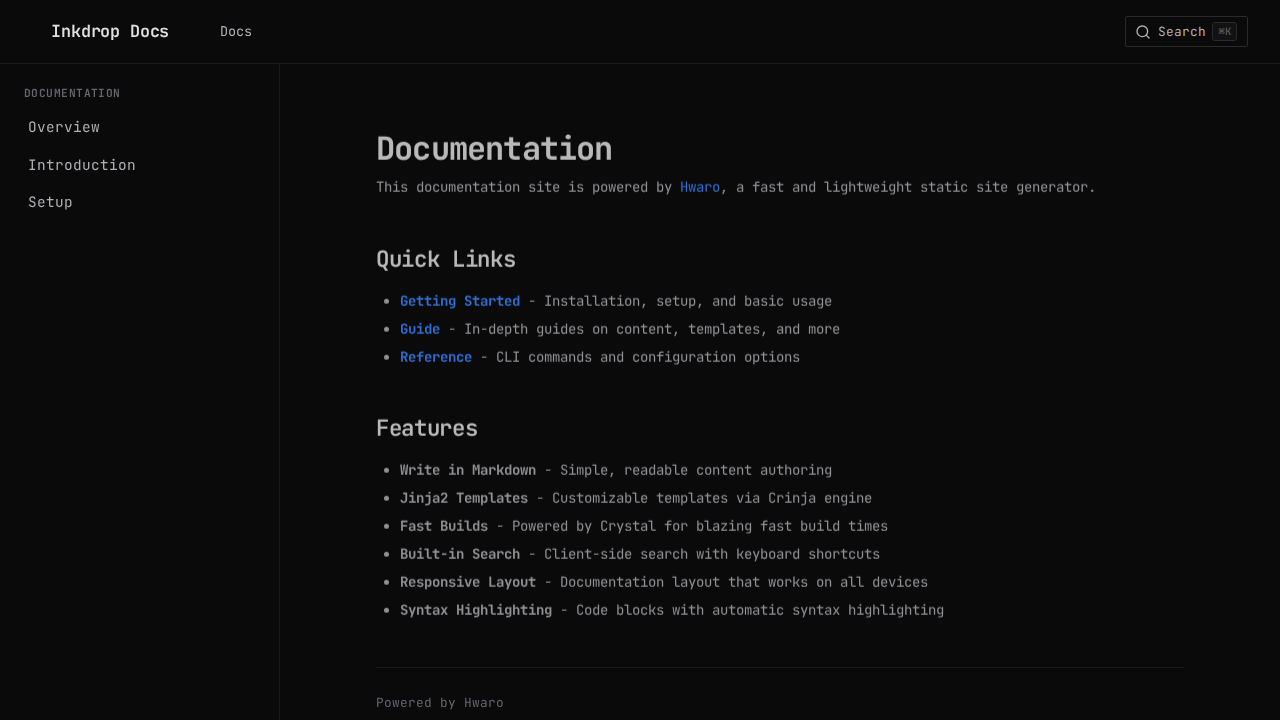Click the Syntax Highlighting feature entry
Viewport: 1280px width, 720px height.
pos(475,610)
